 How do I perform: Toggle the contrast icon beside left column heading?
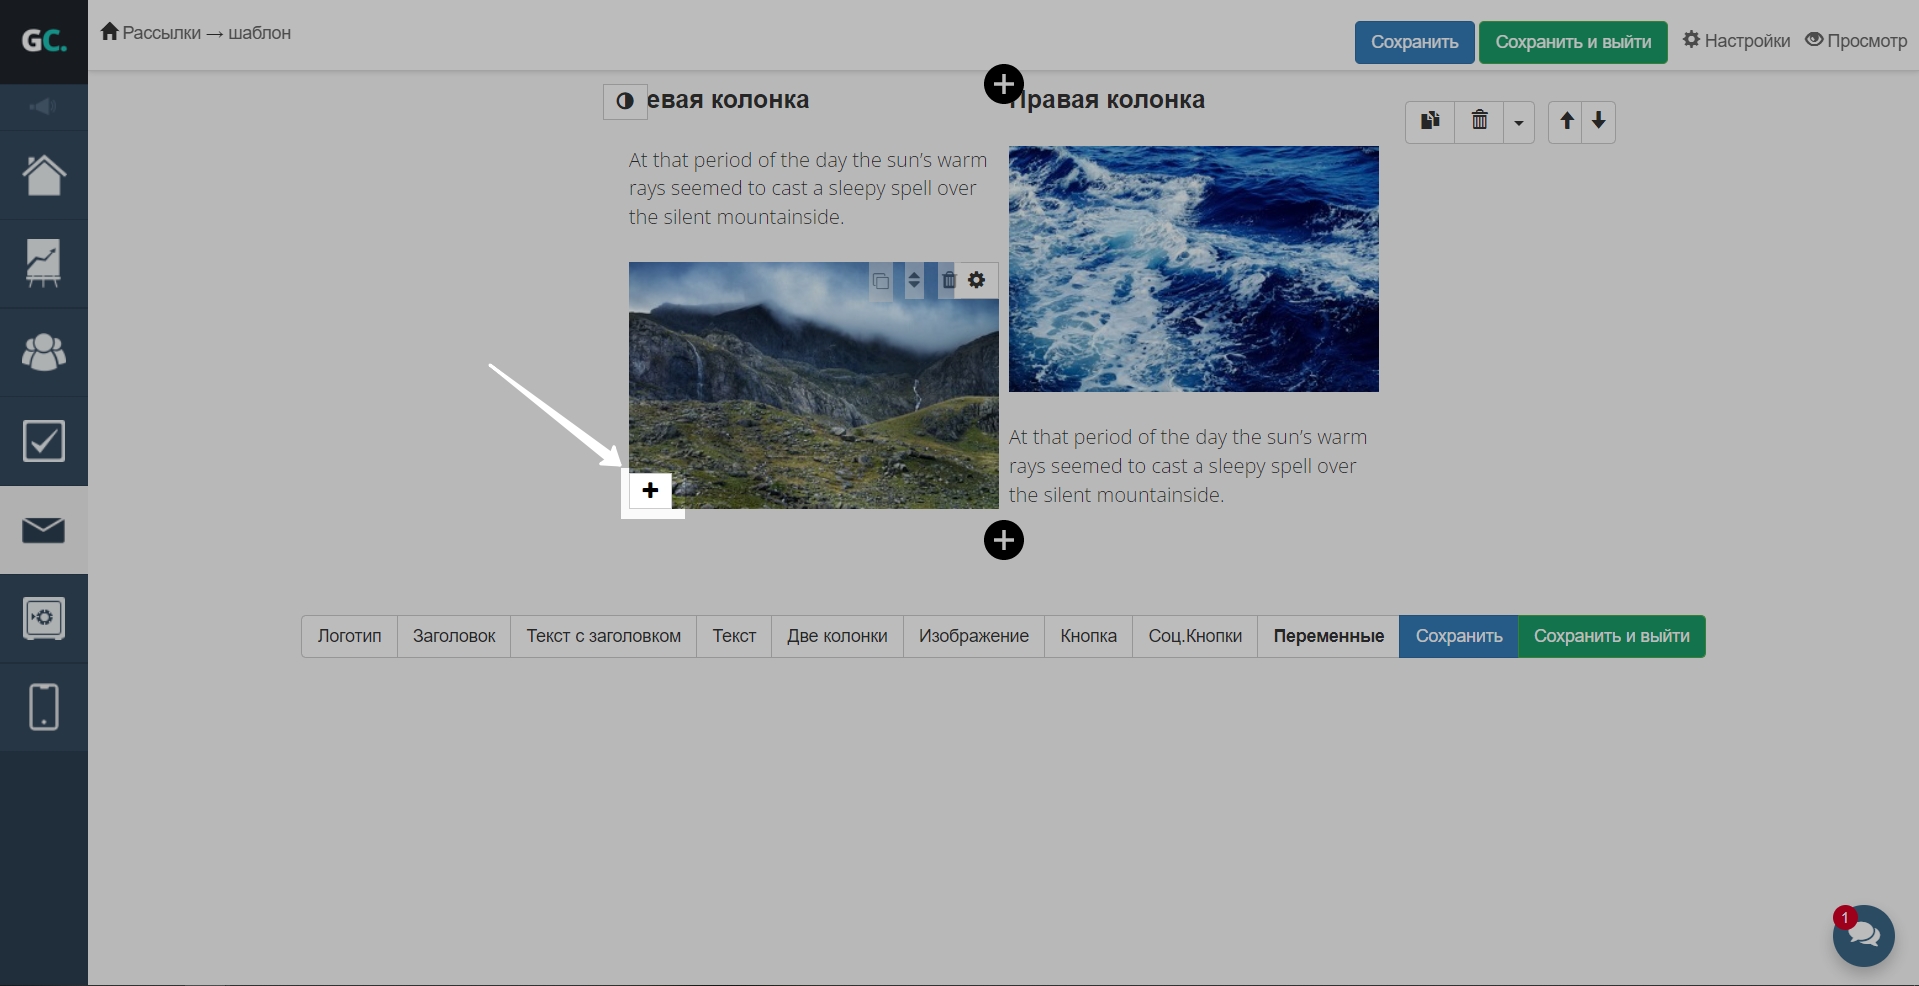tap(625, 101)
